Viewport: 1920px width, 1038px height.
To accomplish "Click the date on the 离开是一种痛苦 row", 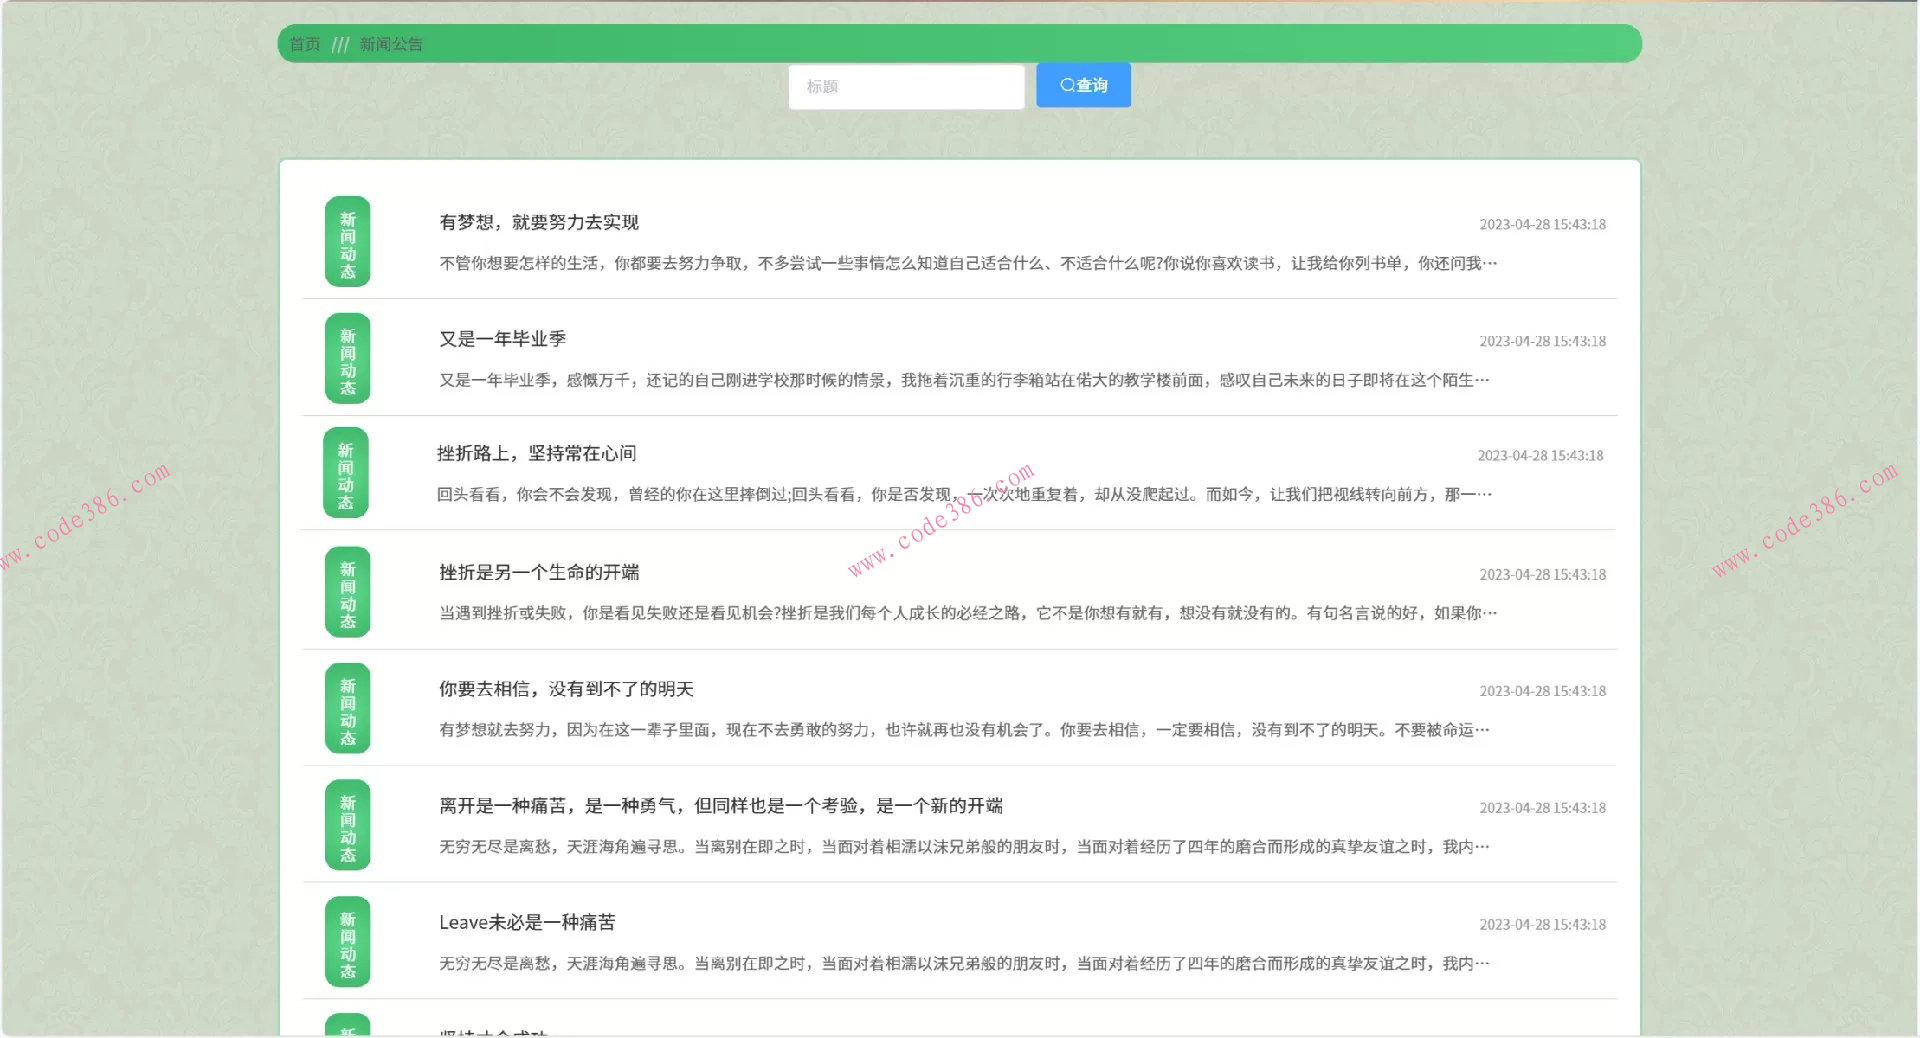I will point(1543,808).
